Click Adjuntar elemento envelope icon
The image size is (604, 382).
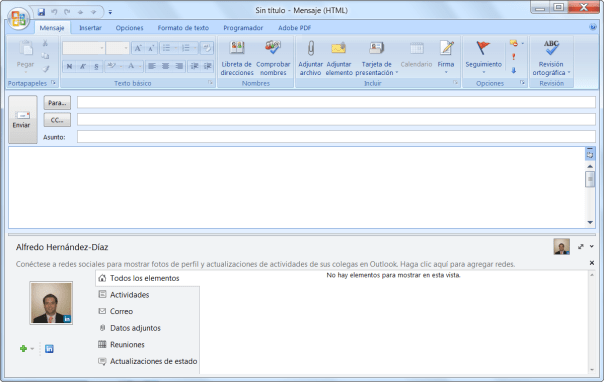point(339,57)
